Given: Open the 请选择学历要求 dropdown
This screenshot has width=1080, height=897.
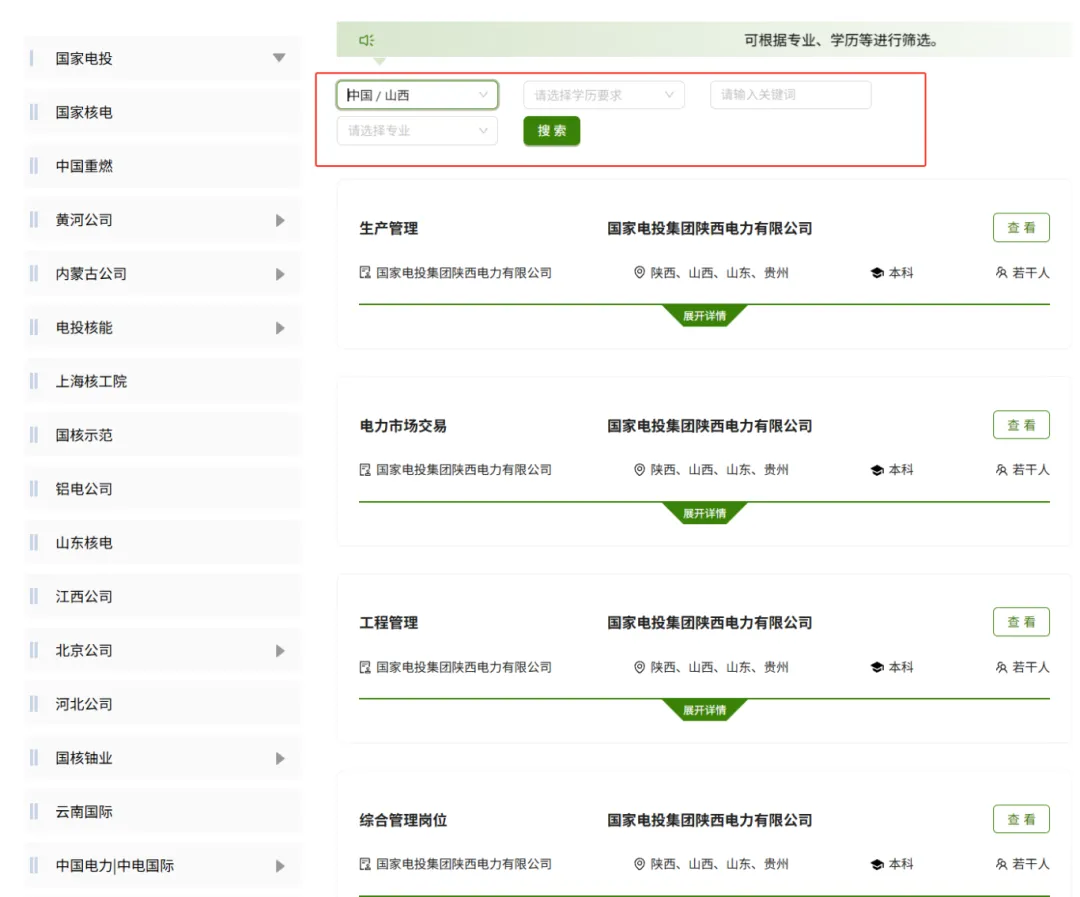Looking at the screenshot, I should [604, 95].
